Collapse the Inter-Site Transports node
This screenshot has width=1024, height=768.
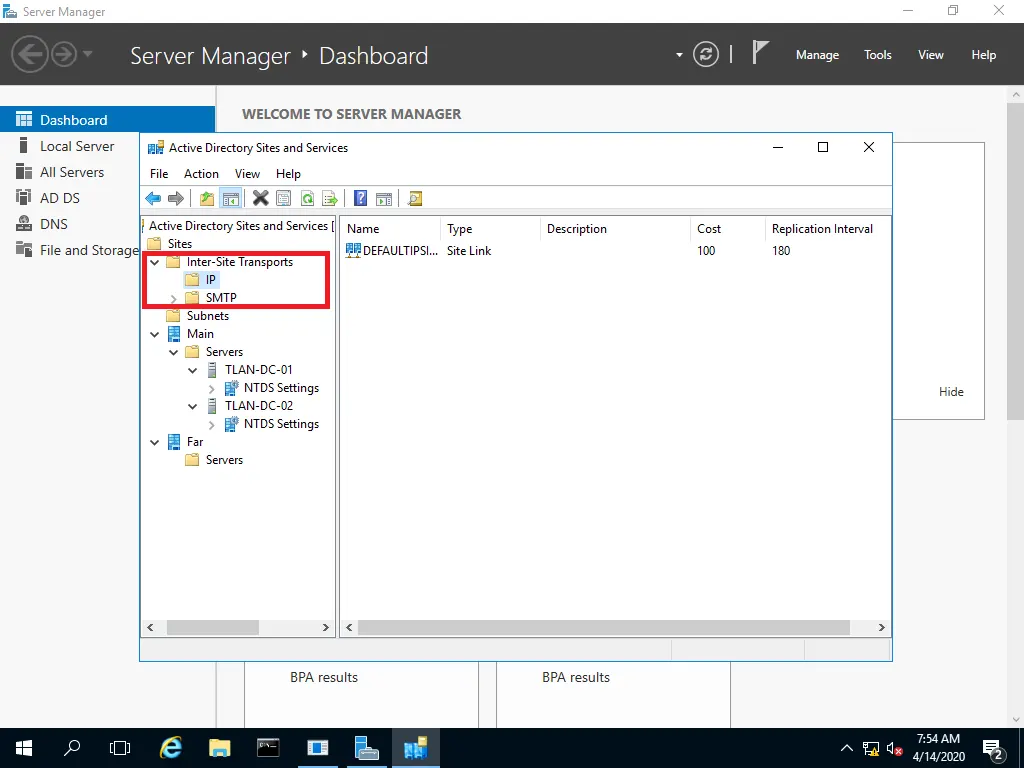tap(155, 263)
